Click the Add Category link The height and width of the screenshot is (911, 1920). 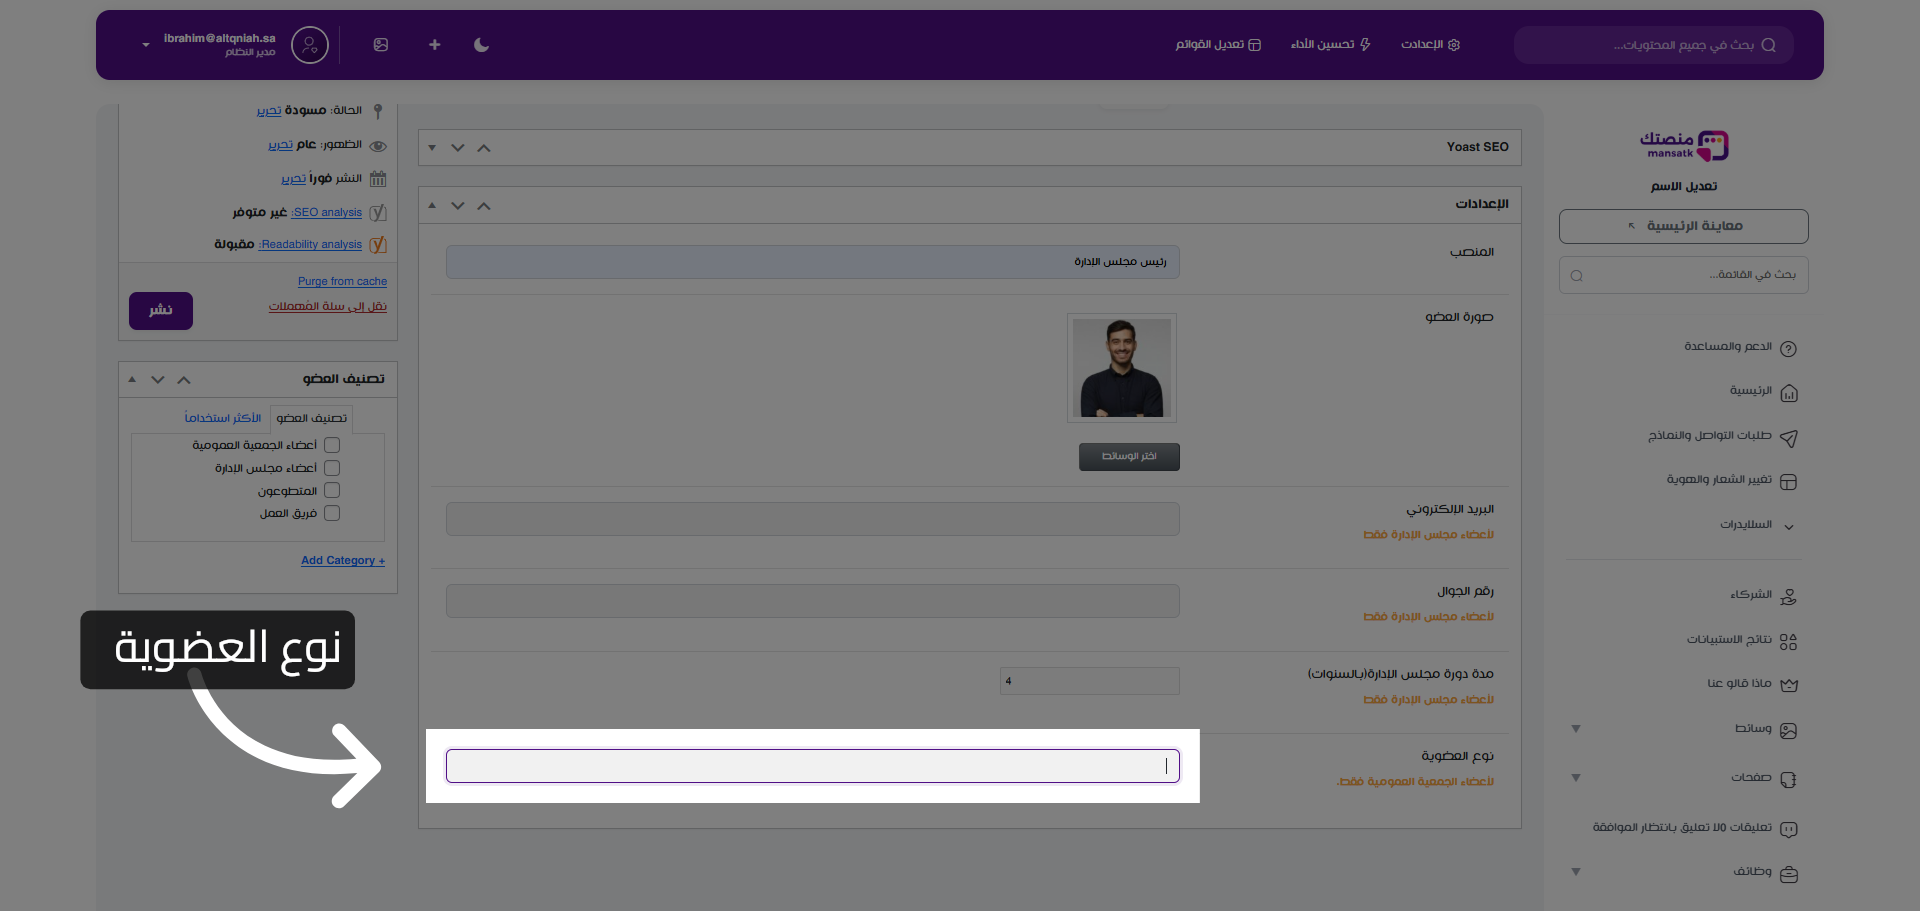click(x=343, y=561)
